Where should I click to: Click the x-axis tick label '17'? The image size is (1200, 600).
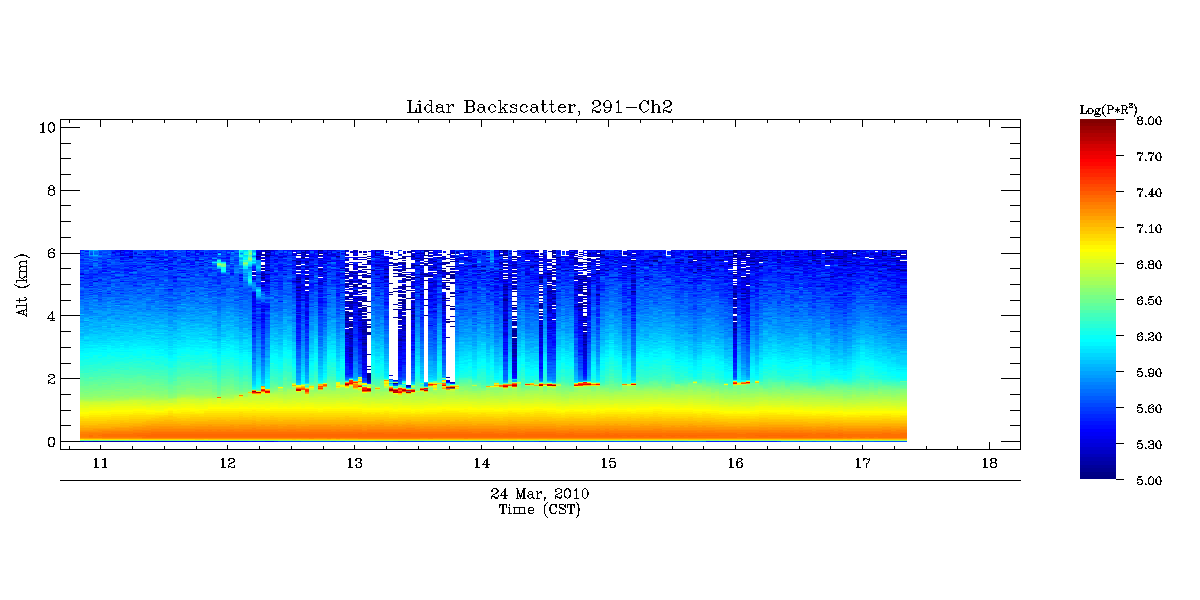(x=862, y=463)
